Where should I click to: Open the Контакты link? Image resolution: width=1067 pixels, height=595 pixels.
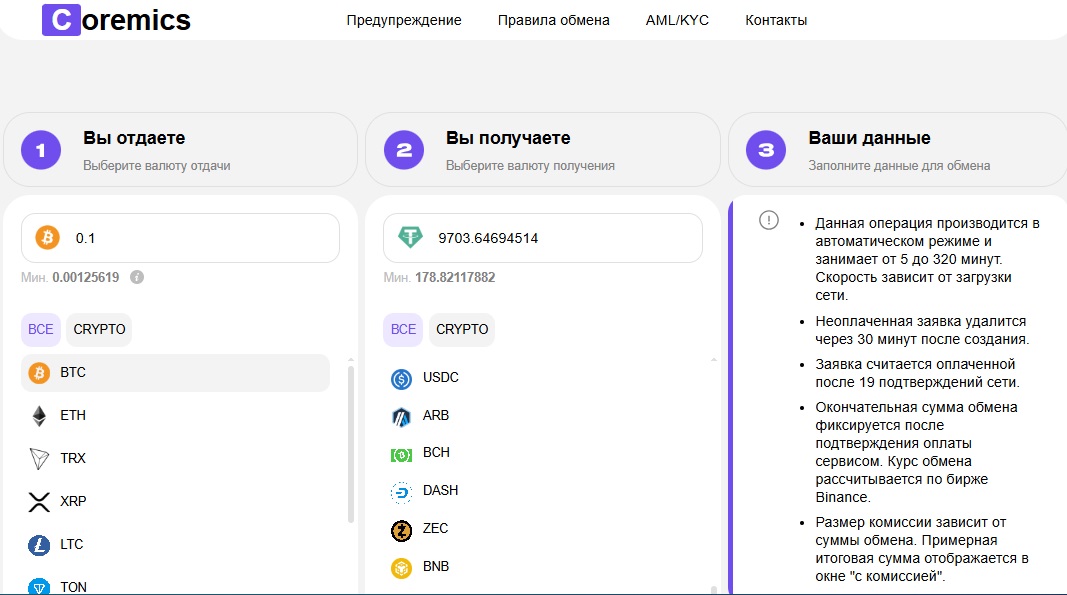click(776, 20)
